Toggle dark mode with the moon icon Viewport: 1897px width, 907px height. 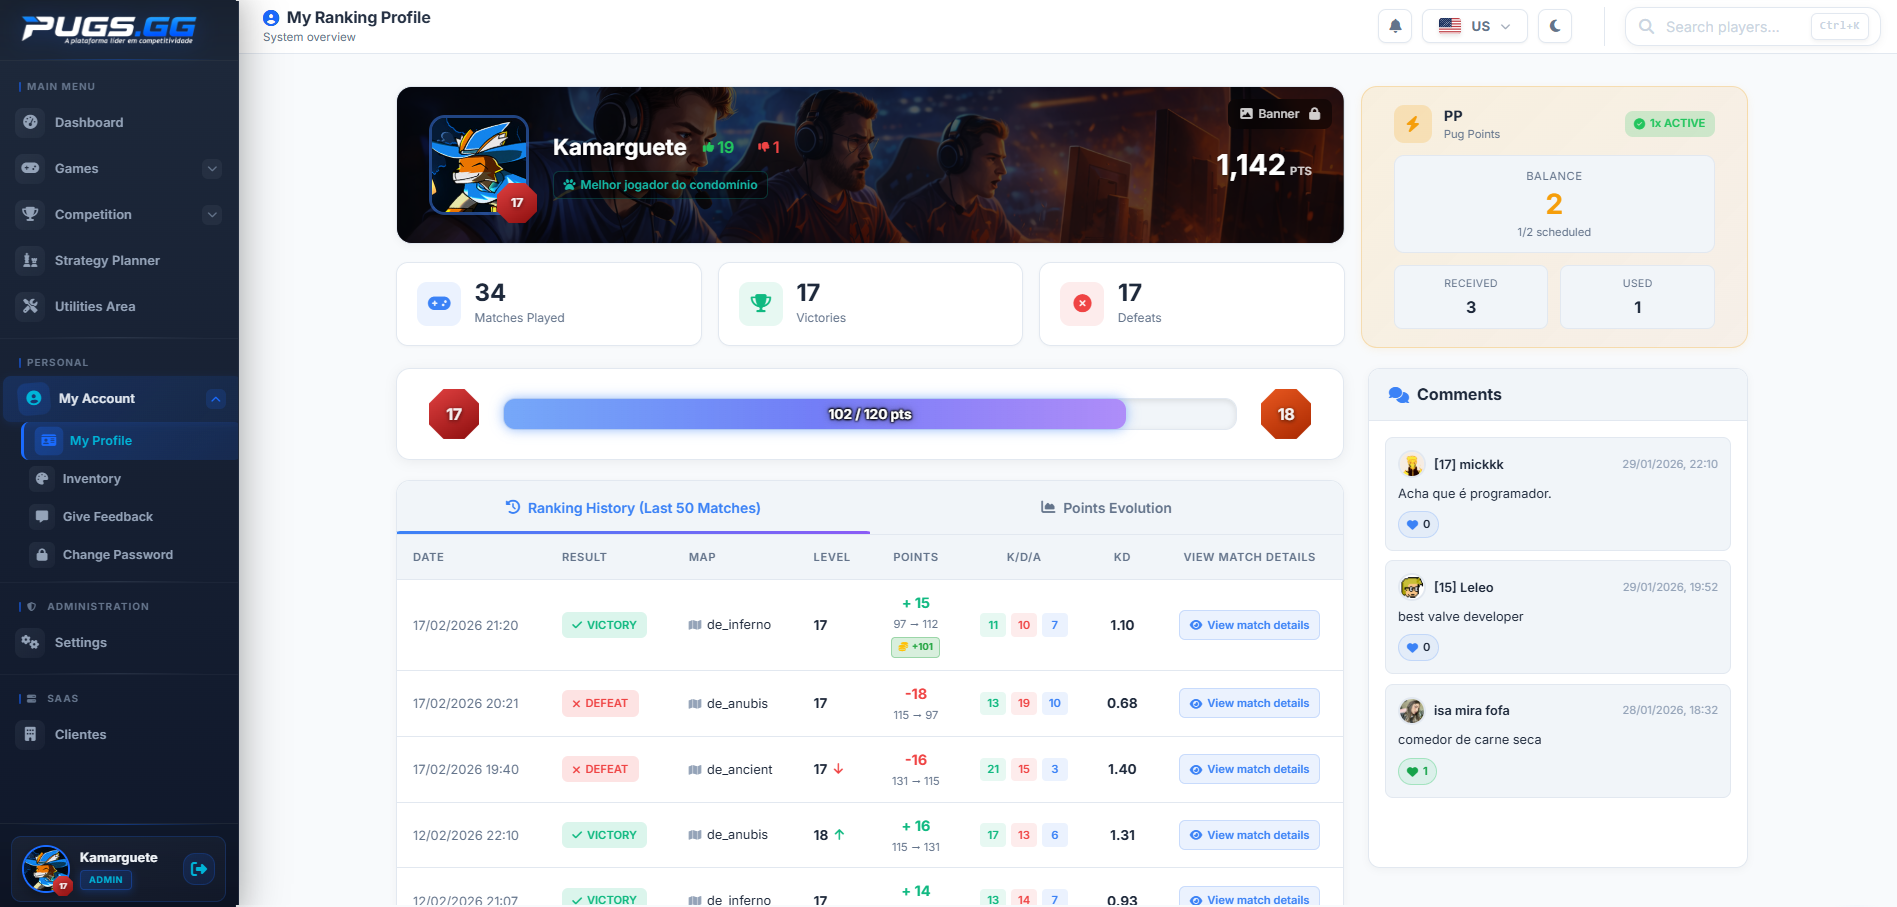(1554, 26)
